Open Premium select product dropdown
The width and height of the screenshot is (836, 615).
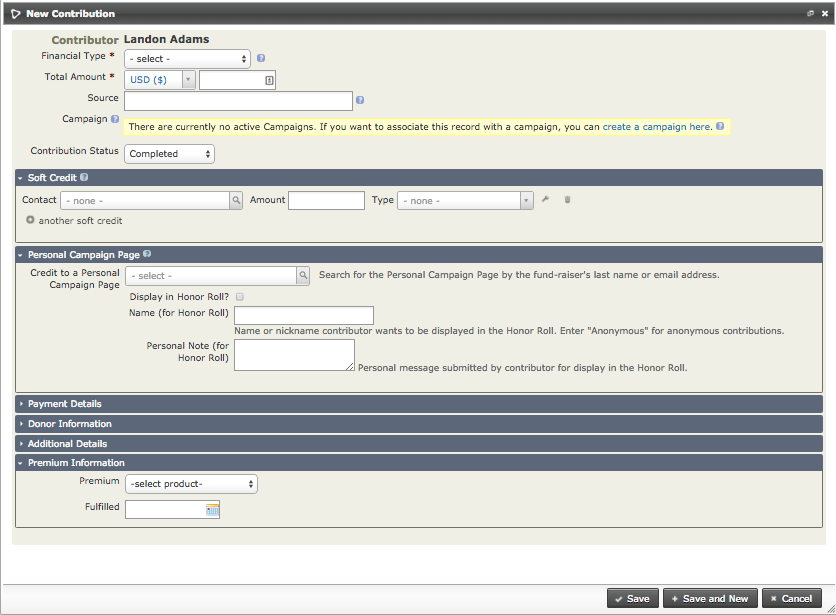[191, 484]
